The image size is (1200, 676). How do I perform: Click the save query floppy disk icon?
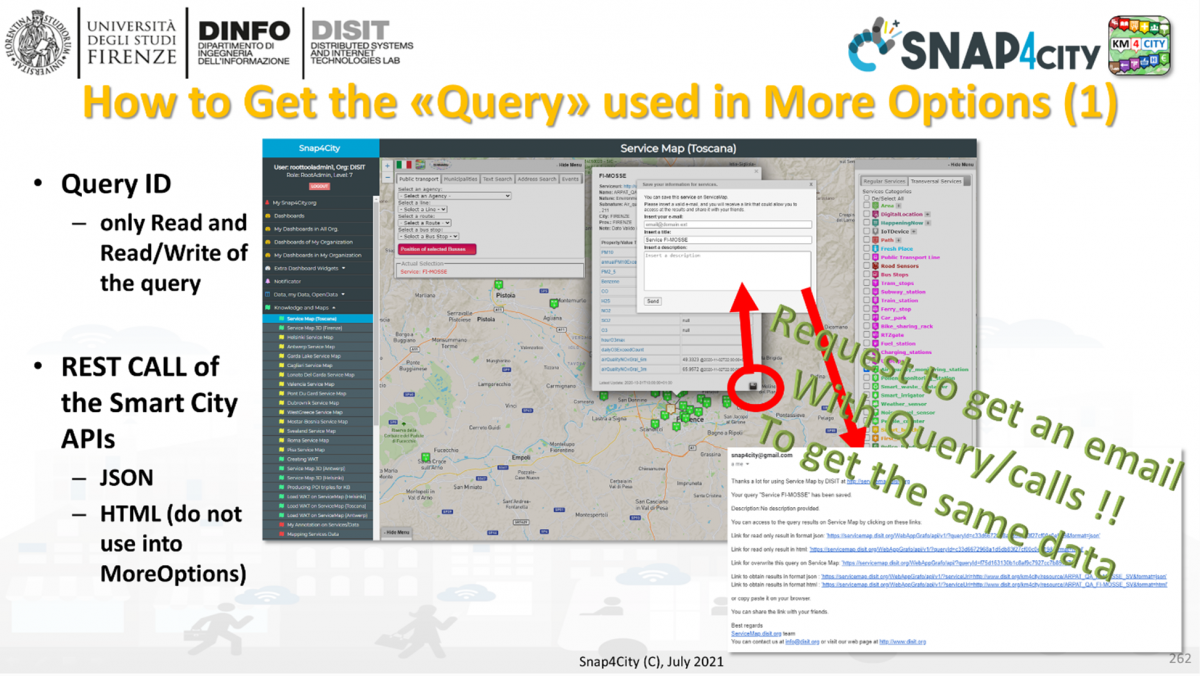pos(753,387)
